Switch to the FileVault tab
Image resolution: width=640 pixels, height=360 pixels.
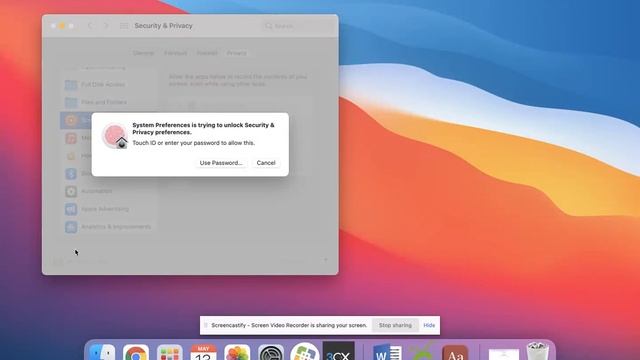[176, 53]
